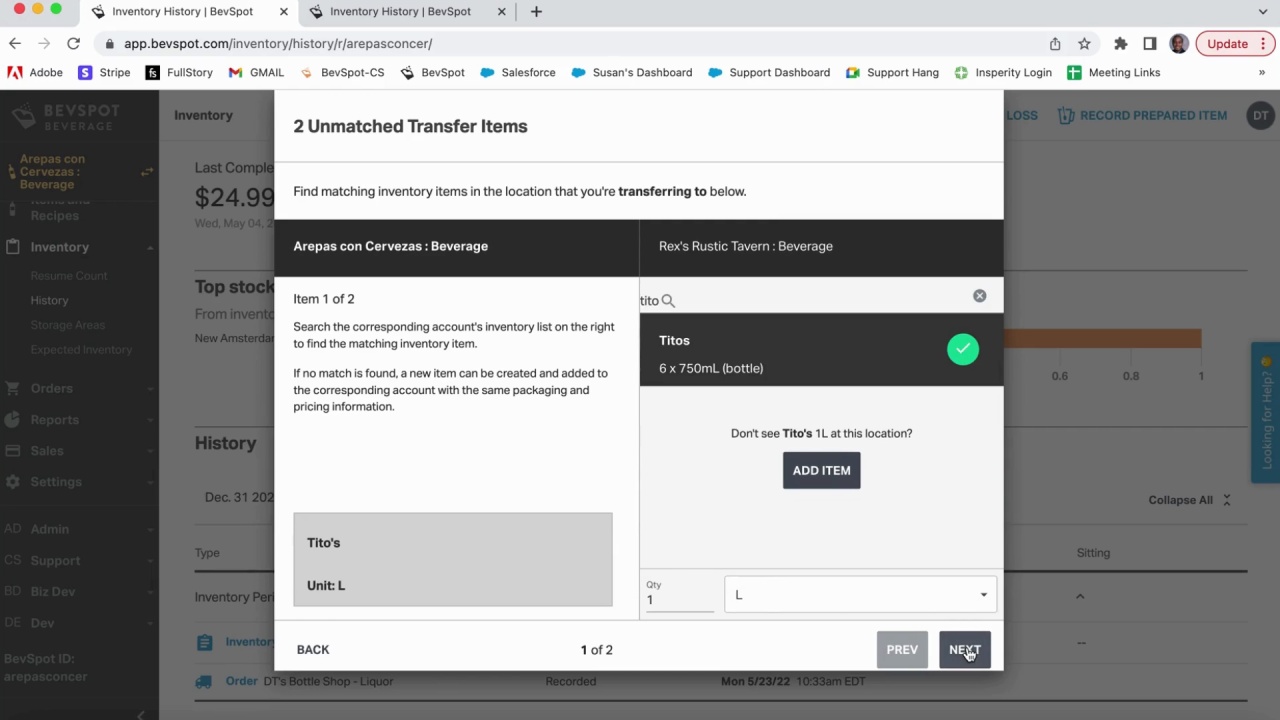
Task: Click the PREV button
Action: (x=902, y=650)
